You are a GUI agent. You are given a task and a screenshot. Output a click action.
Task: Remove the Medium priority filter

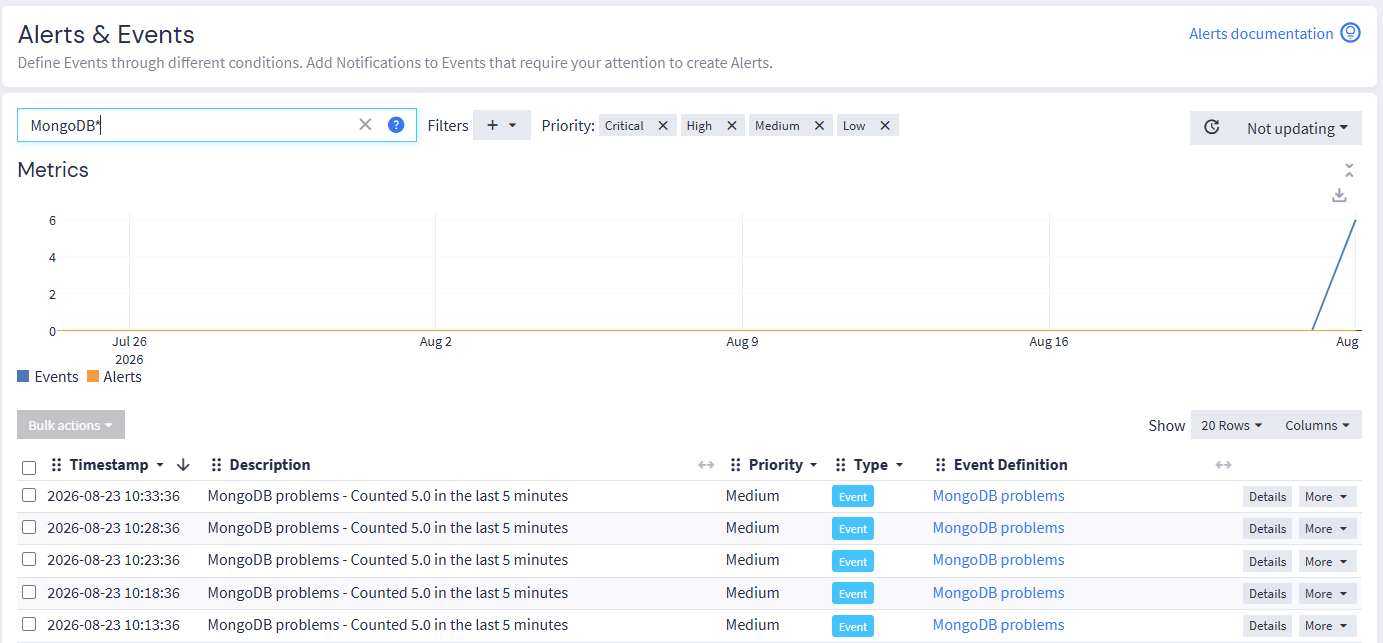(819, 126)
